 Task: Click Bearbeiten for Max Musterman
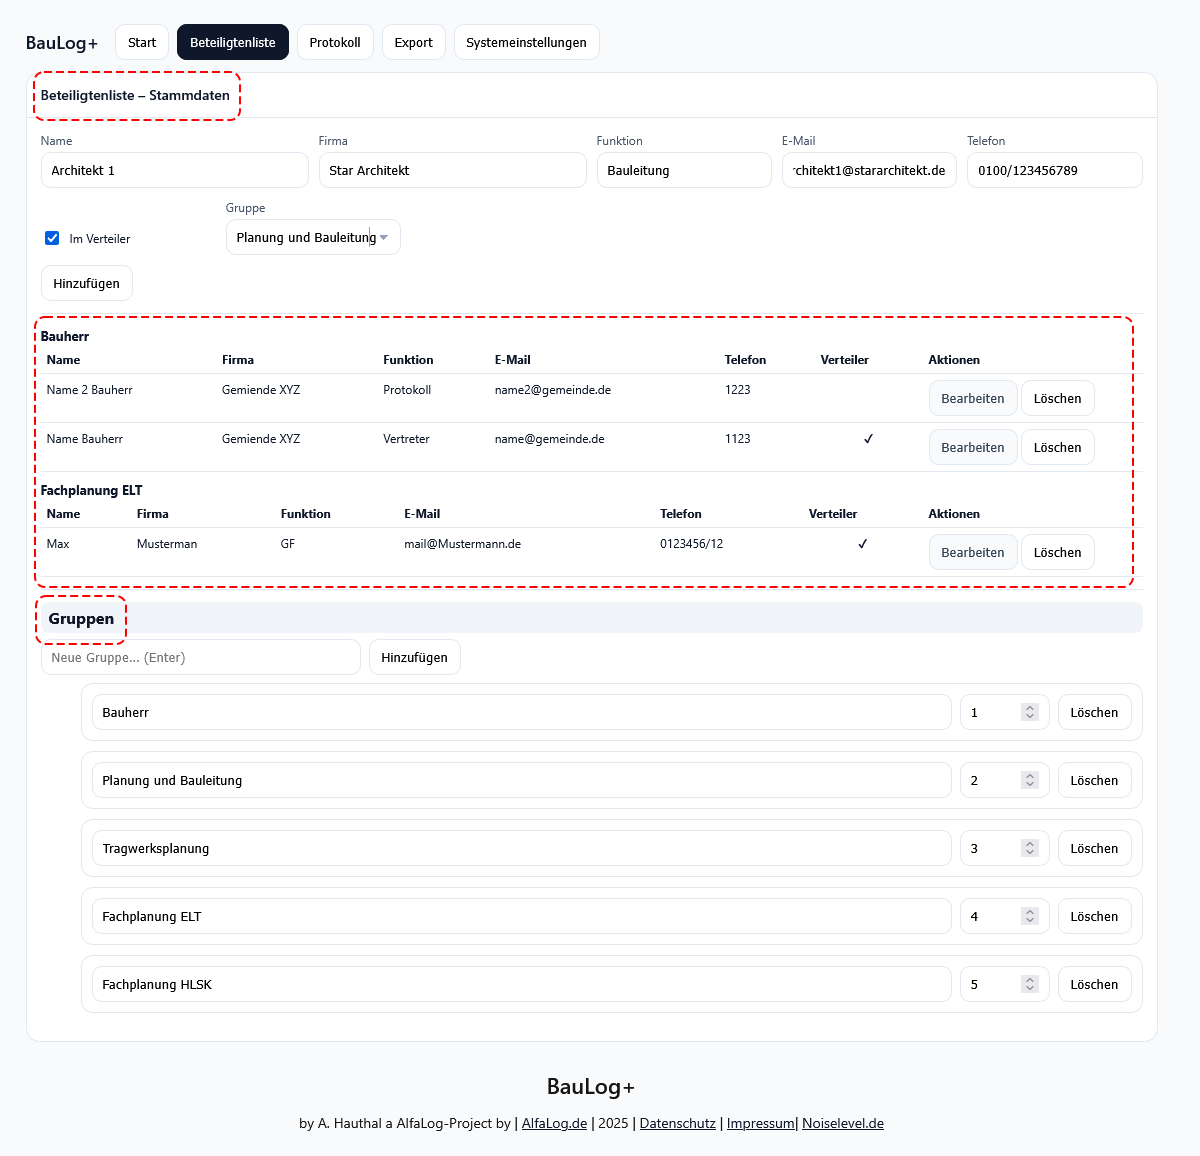pos(972,552)
